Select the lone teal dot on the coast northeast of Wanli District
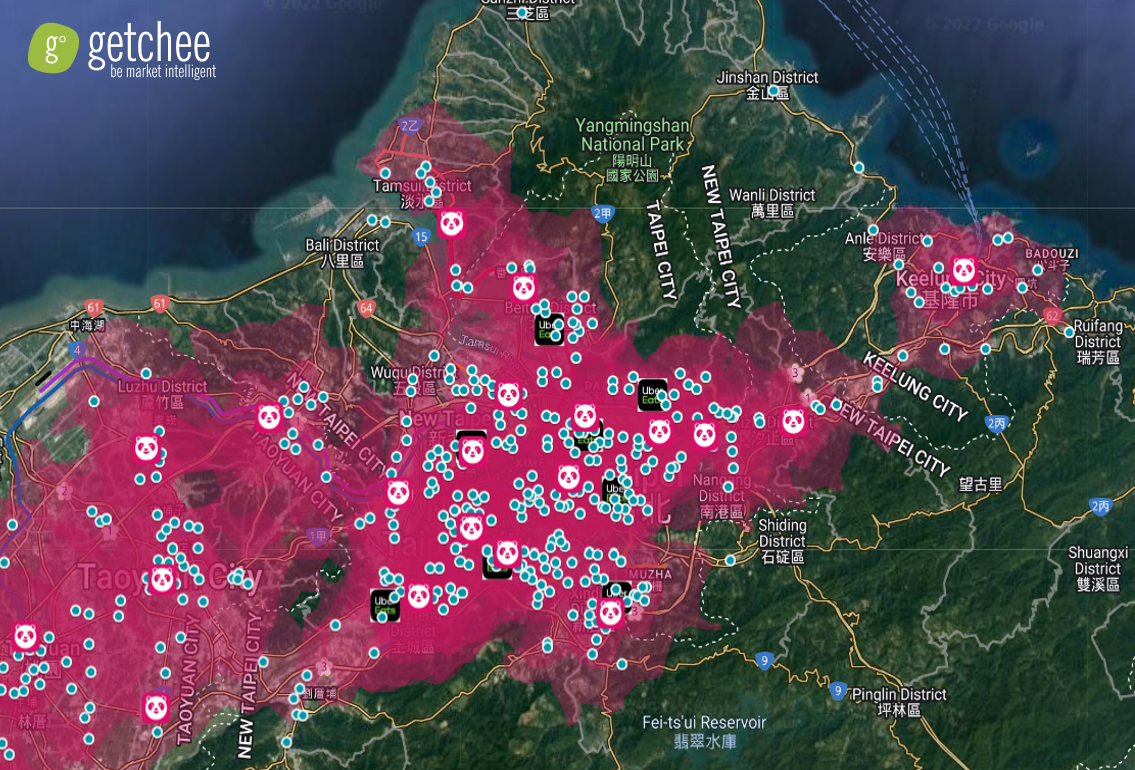1135x770 pixels. tap(858, 168)
